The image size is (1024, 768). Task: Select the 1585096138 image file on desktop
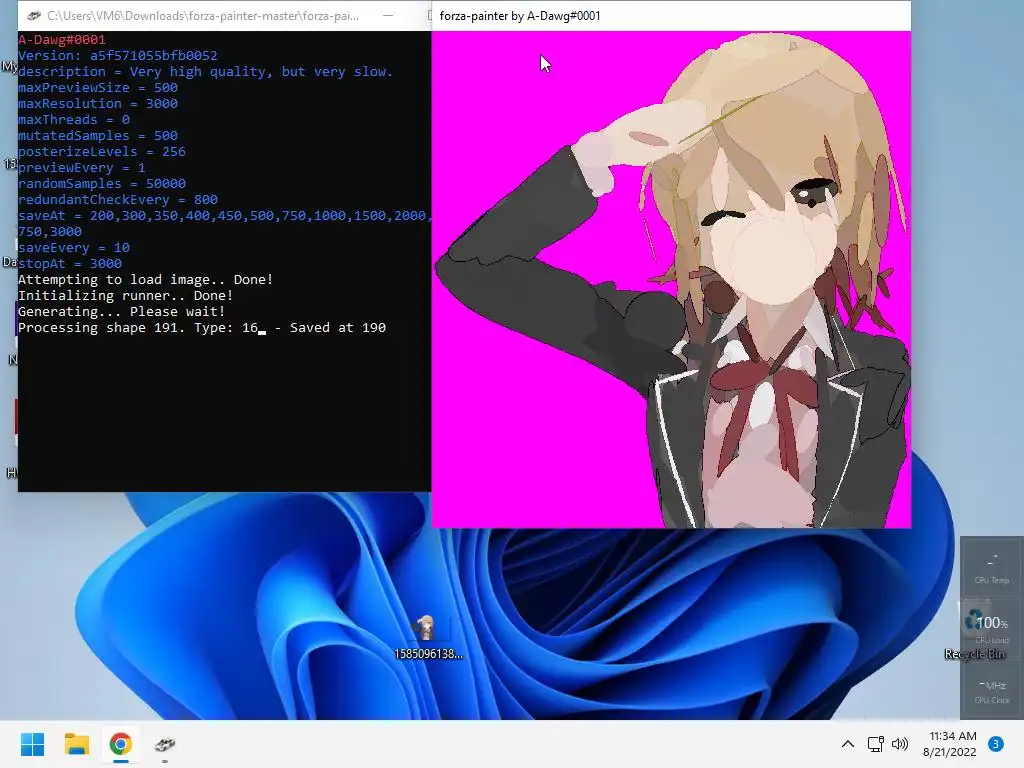coord(428,637)
